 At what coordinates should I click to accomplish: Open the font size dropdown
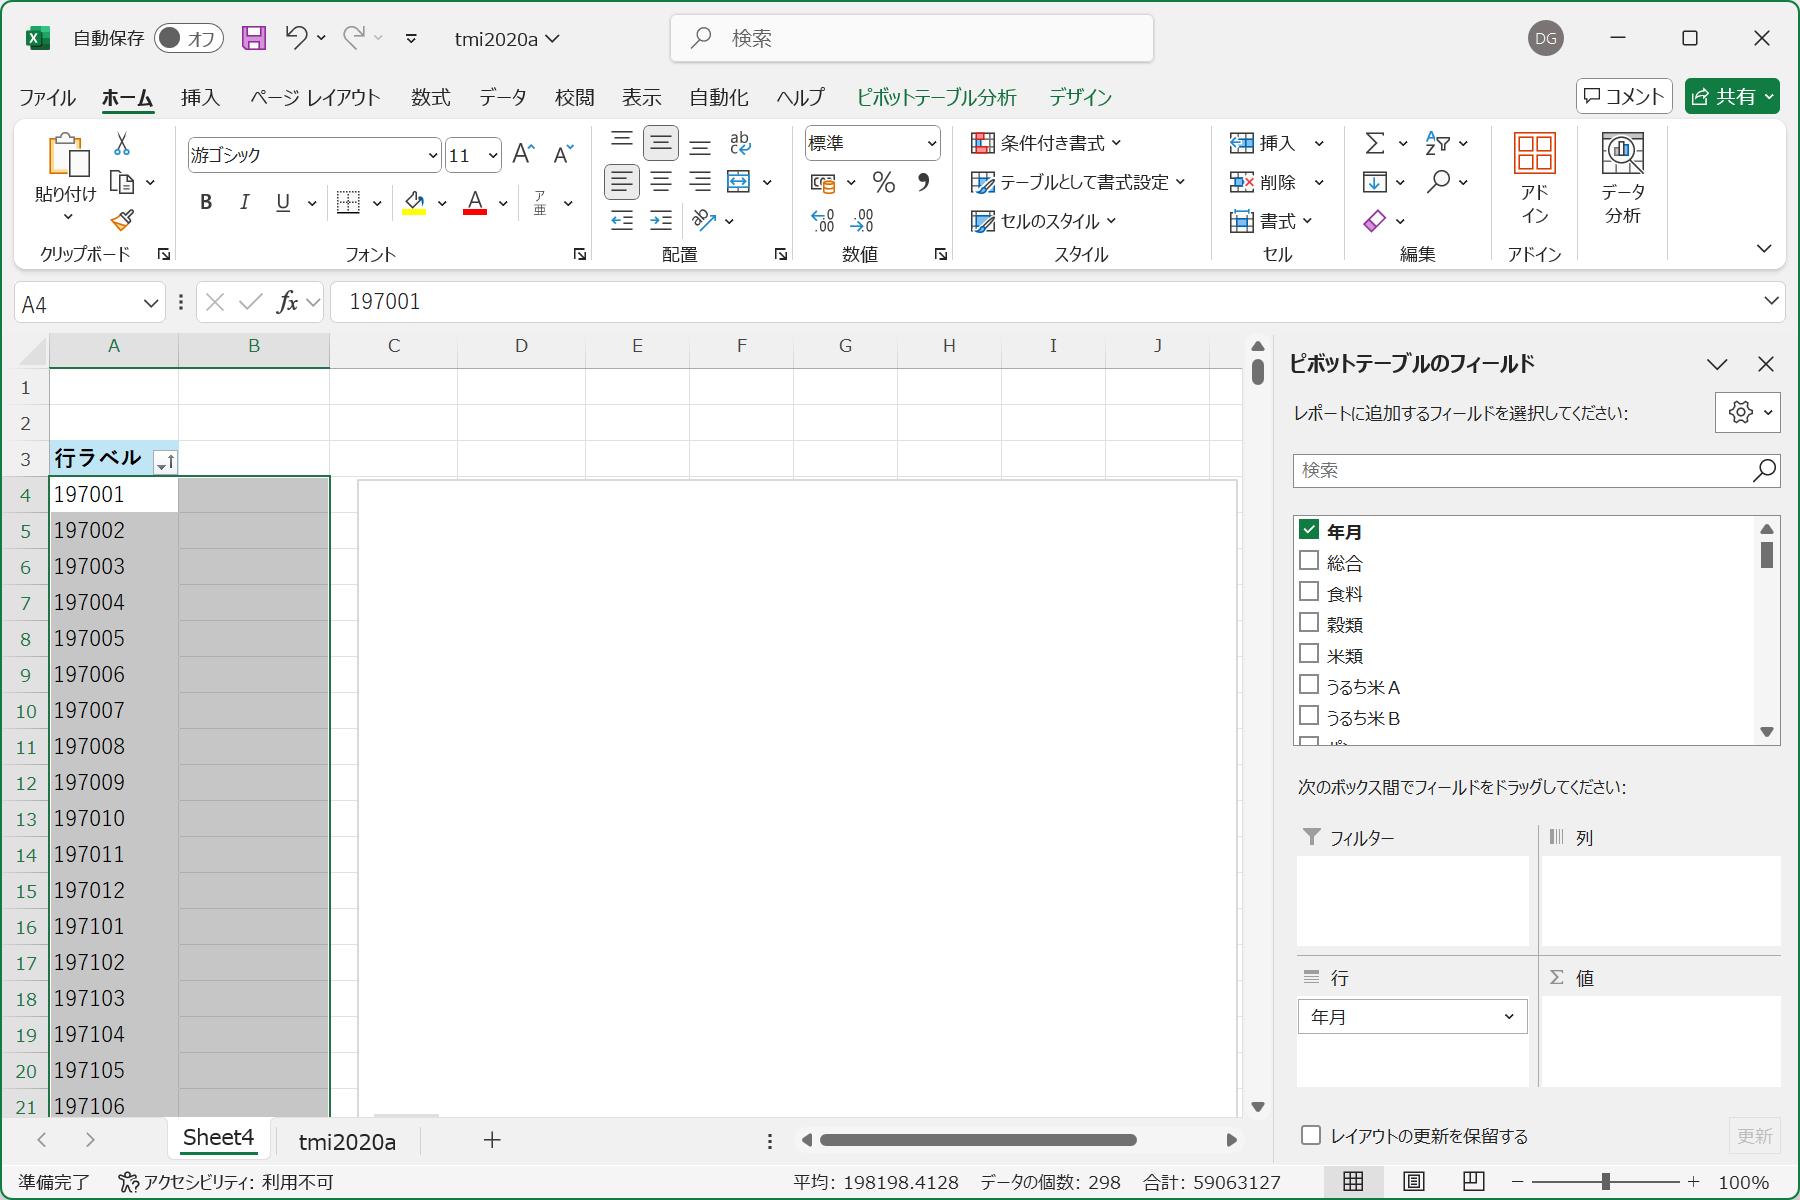point(492,155)
